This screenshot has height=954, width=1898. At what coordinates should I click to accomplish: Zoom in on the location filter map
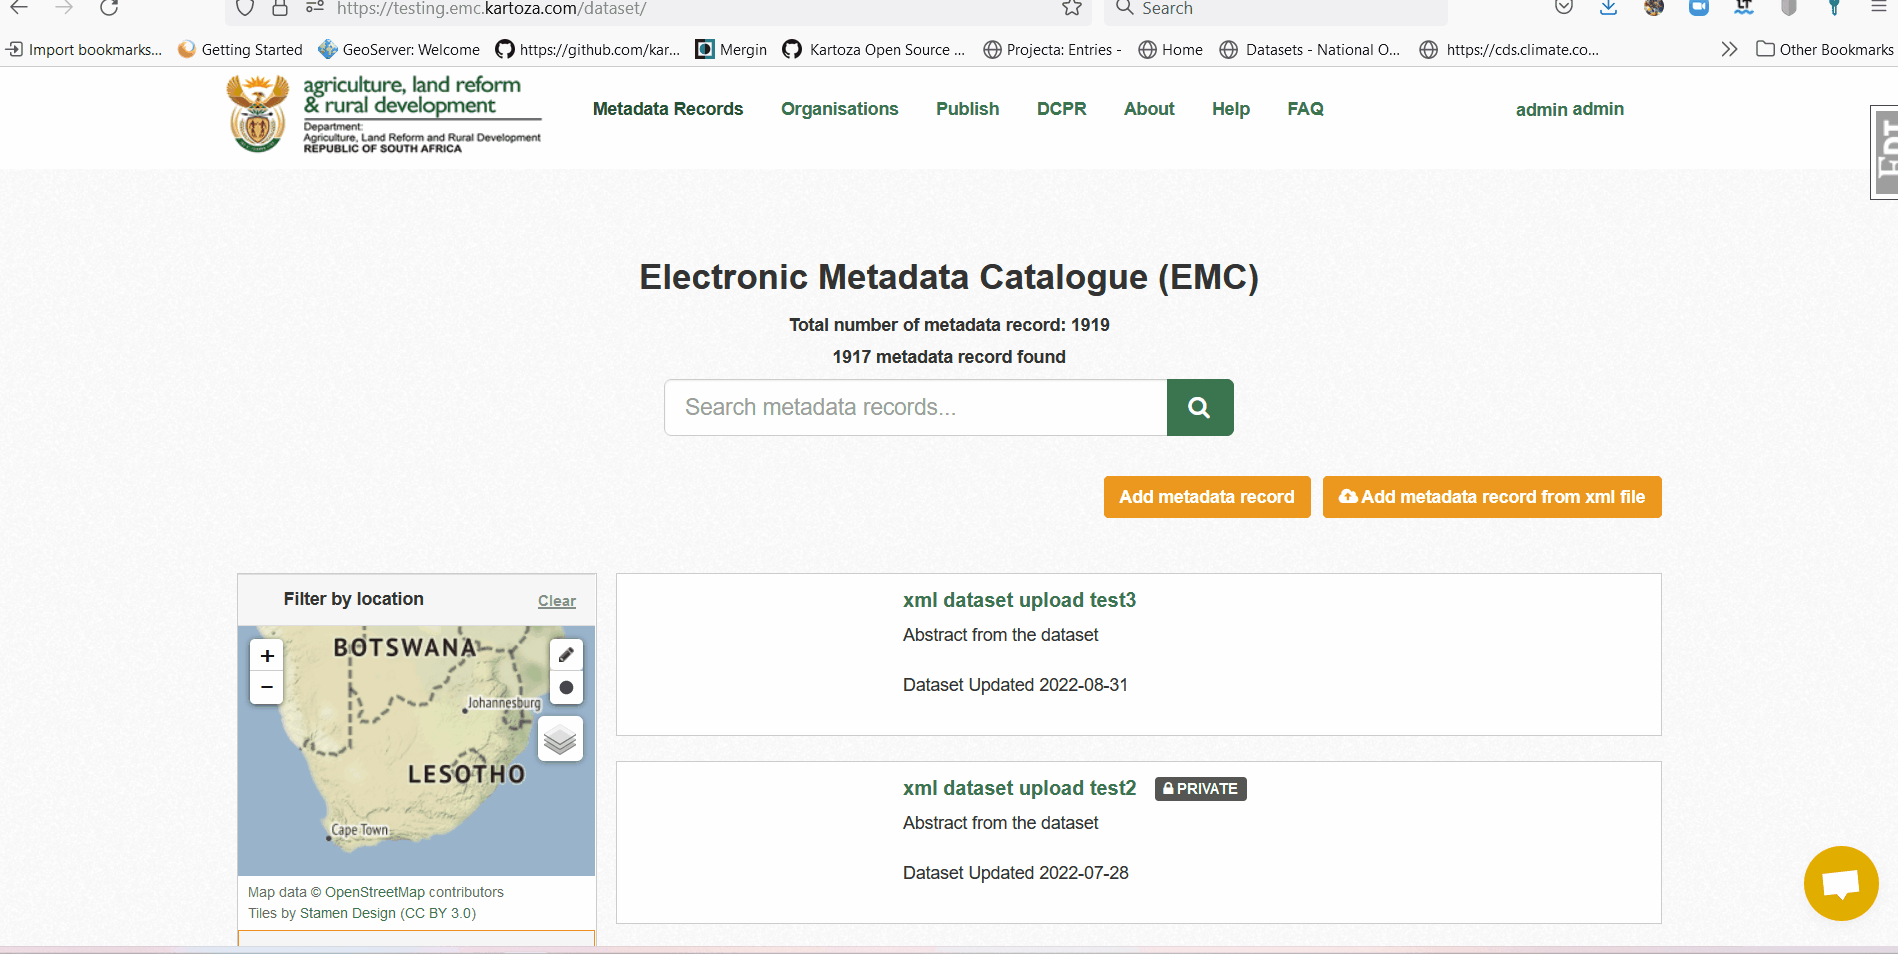pyautogui.click(x=266, y=656)
